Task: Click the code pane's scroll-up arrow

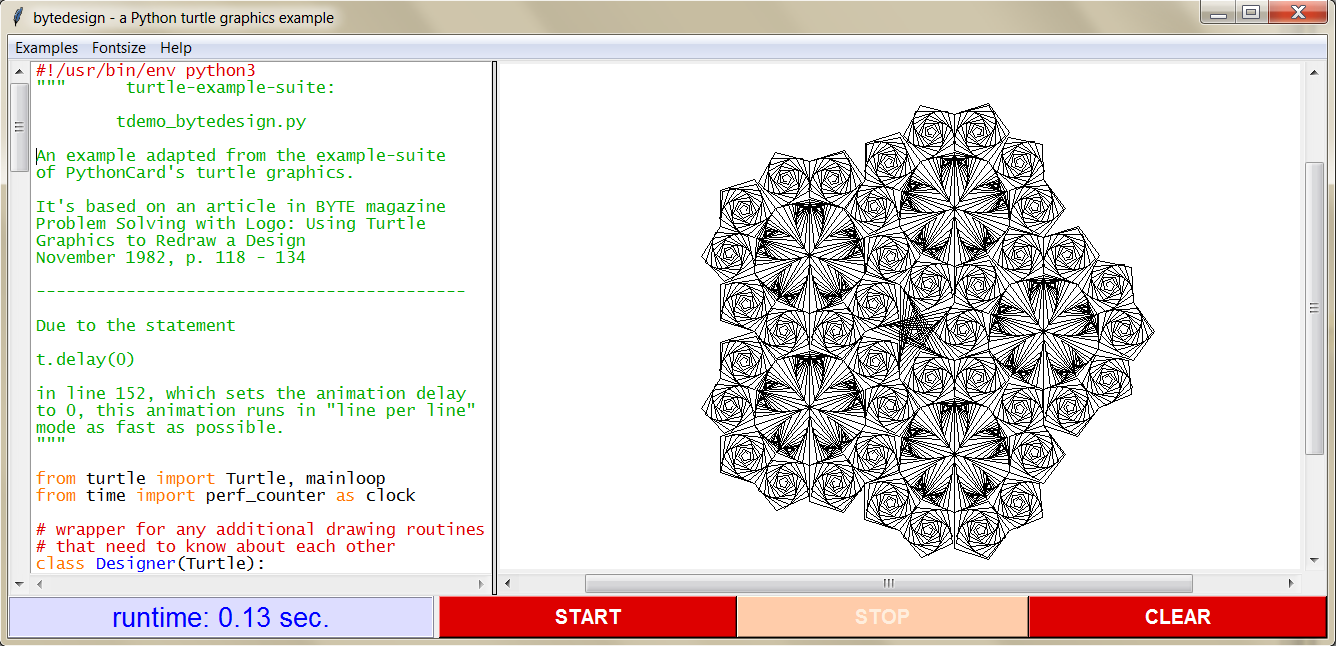Action: pos(19,71)
